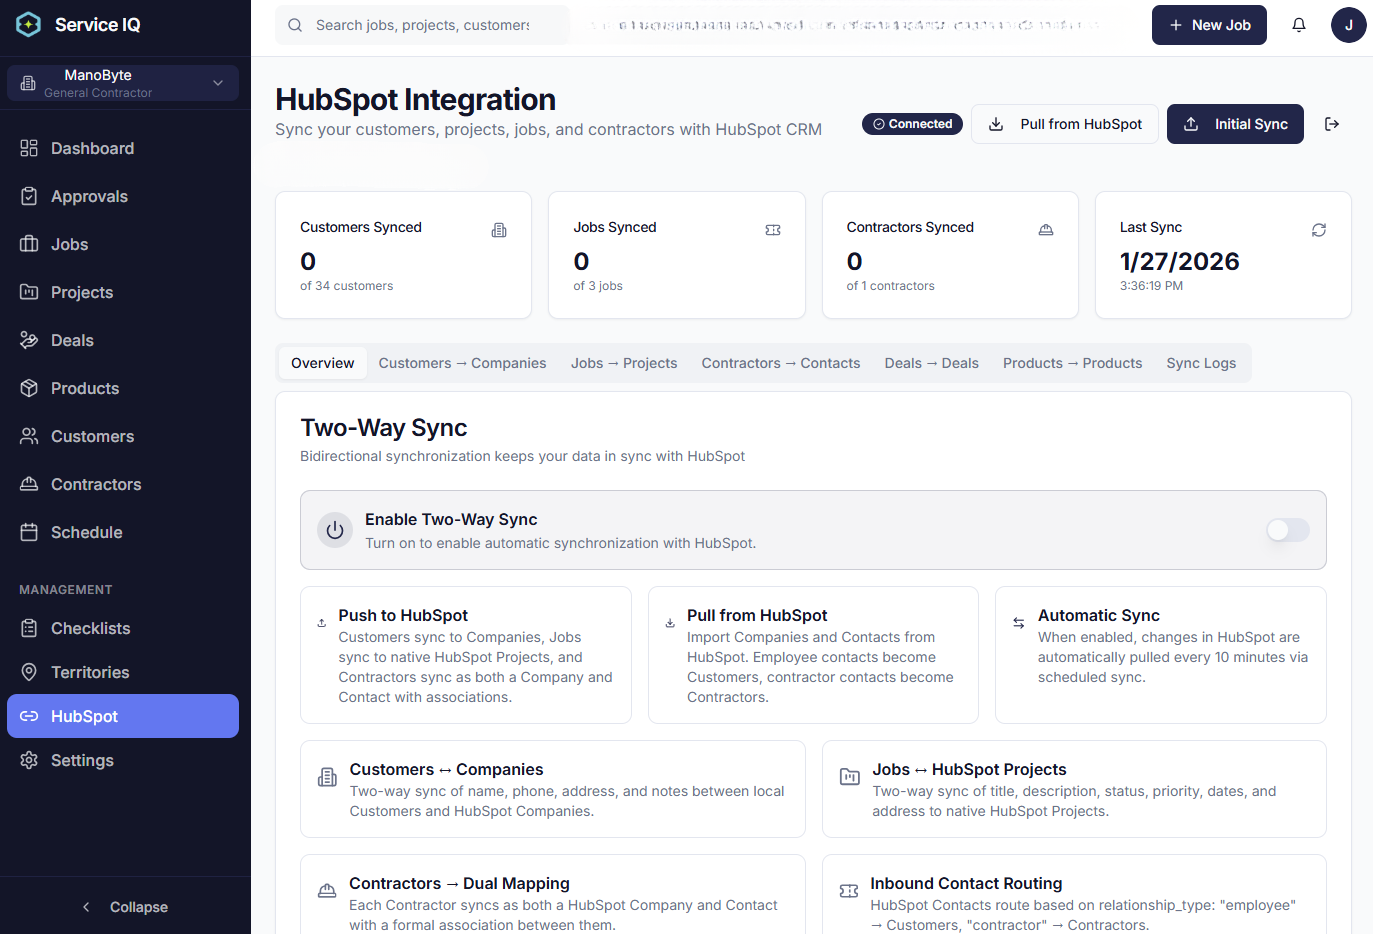This screenshot has height=934, width=1373.
Task: Focus the search jobs, projects, customers field
Action: (423, 25)
